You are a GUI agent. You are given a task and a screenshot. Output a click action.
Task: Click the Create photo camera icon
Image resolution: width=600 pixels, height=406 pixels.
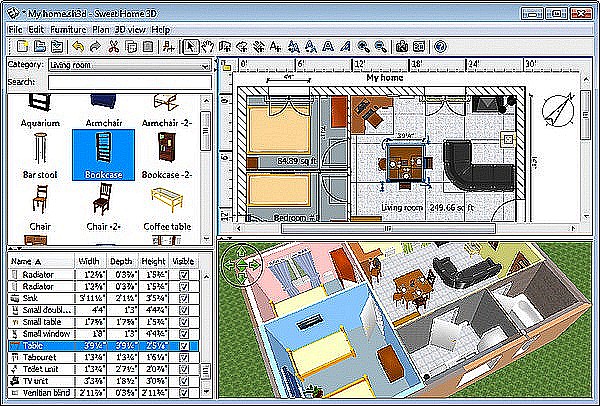(x=401, y=47)
